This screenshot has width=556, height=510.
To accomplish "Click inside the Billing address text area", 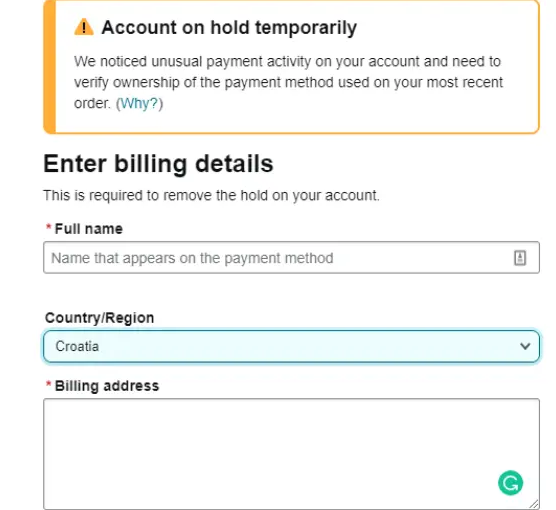I will (291, 454).
